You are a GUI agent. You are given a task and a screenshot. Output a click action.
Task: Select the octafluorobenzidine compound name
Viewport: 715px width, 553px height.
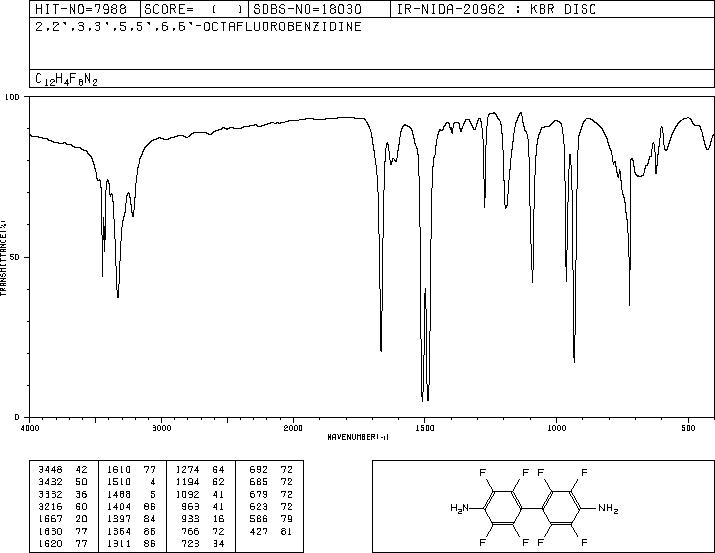198,27
